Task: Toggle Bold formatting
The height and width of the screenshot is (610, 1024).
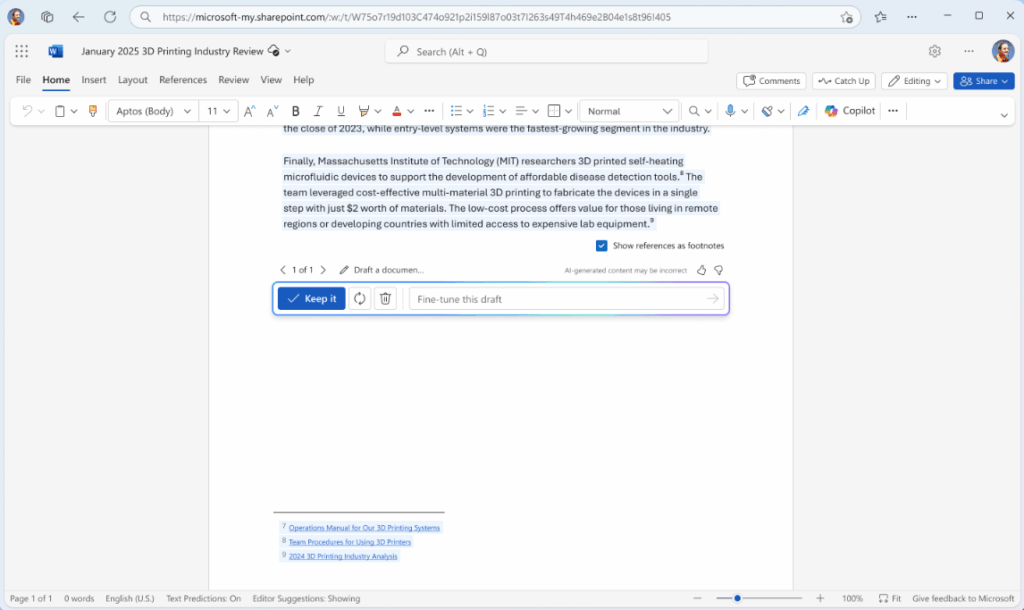Action: [x=295, y=111]
